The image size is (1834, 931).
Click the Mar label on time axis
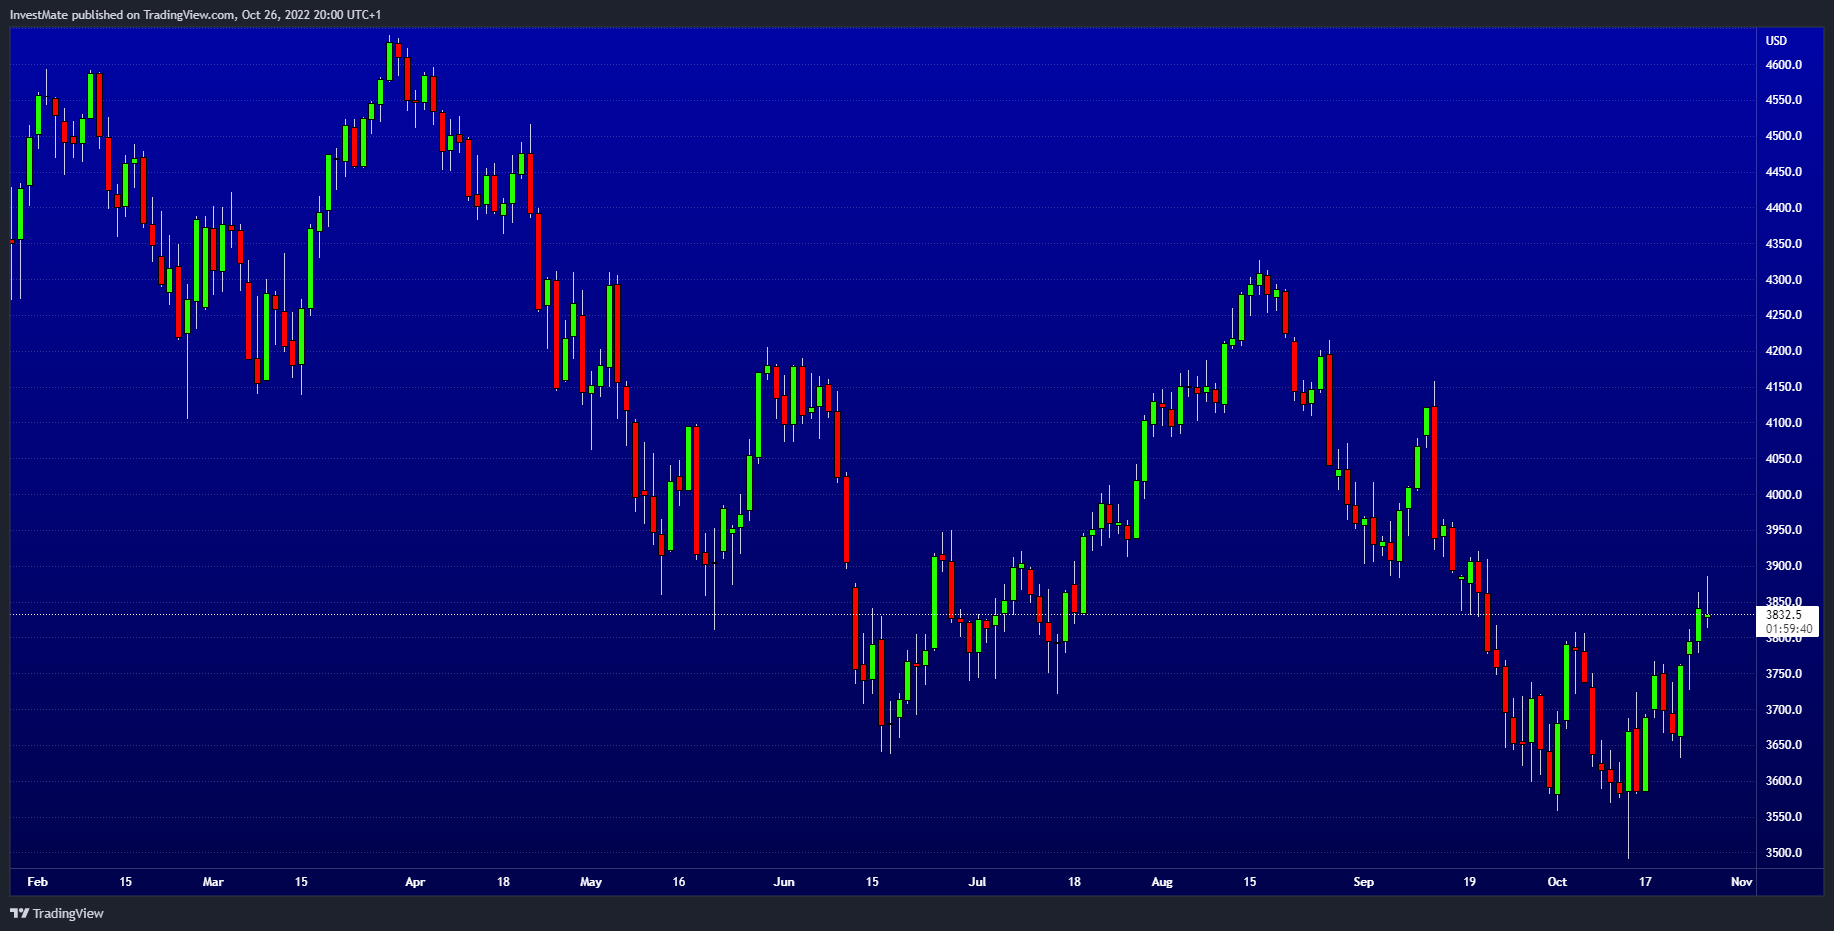pyautogui.click(x=213, y=882)
